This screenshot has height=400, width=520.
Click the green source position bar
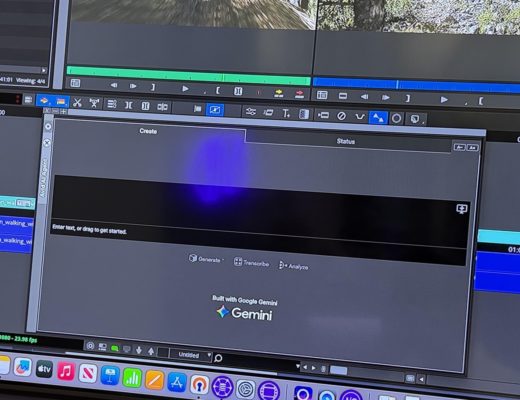pyautogui.click(x=188, y=75)
